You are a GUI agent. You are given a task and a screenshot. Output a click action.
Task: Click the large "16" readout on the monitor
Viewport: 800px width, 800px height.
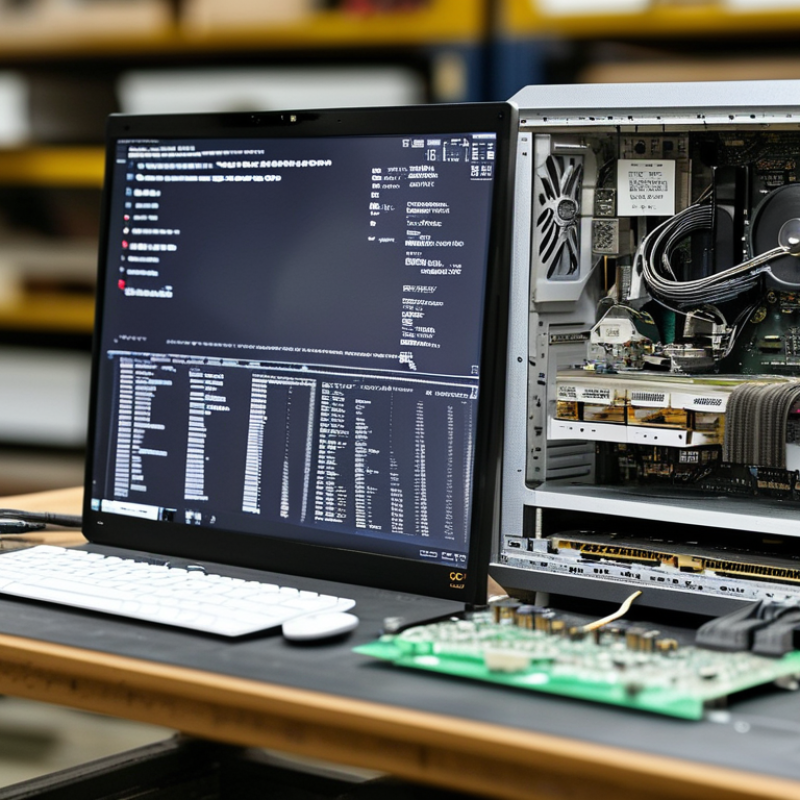pos(431,155)
